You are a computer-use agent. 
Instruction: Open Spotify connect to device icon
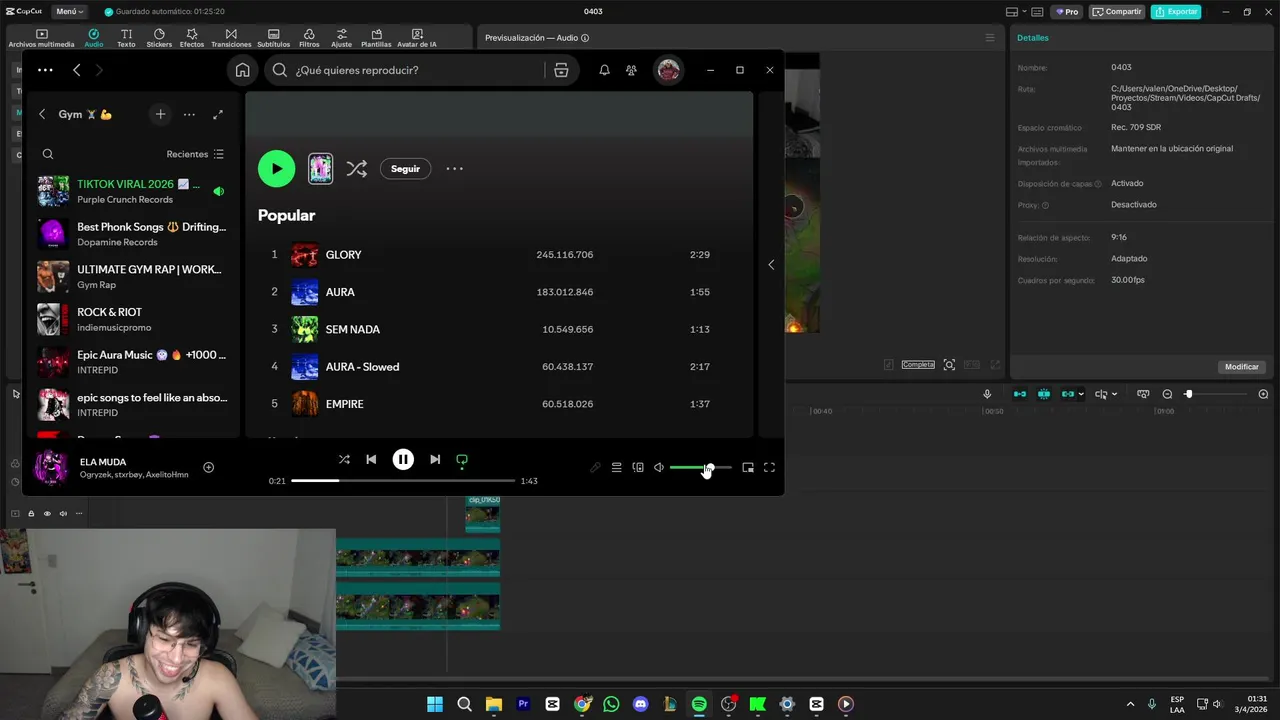point(638,467)
